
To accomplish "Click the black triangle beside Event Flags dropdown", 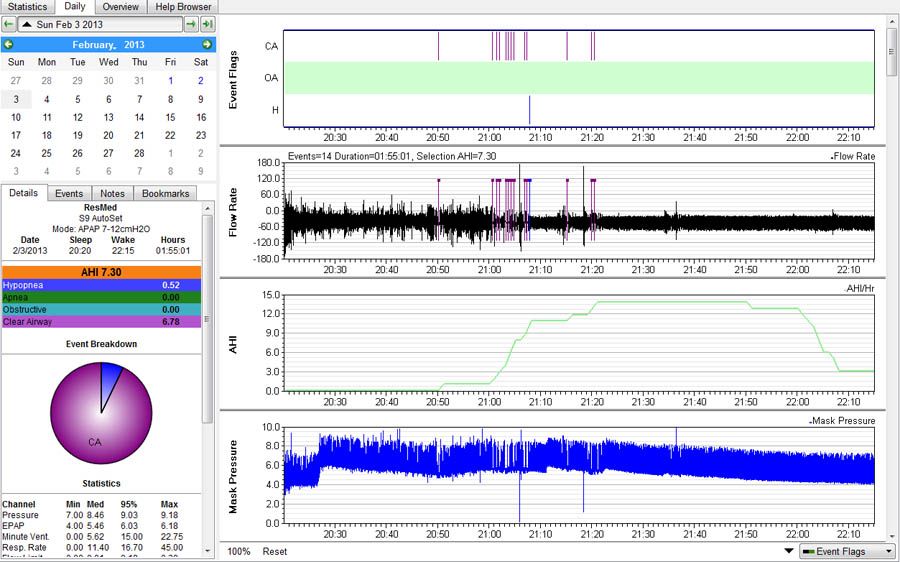I will (789, 551).
